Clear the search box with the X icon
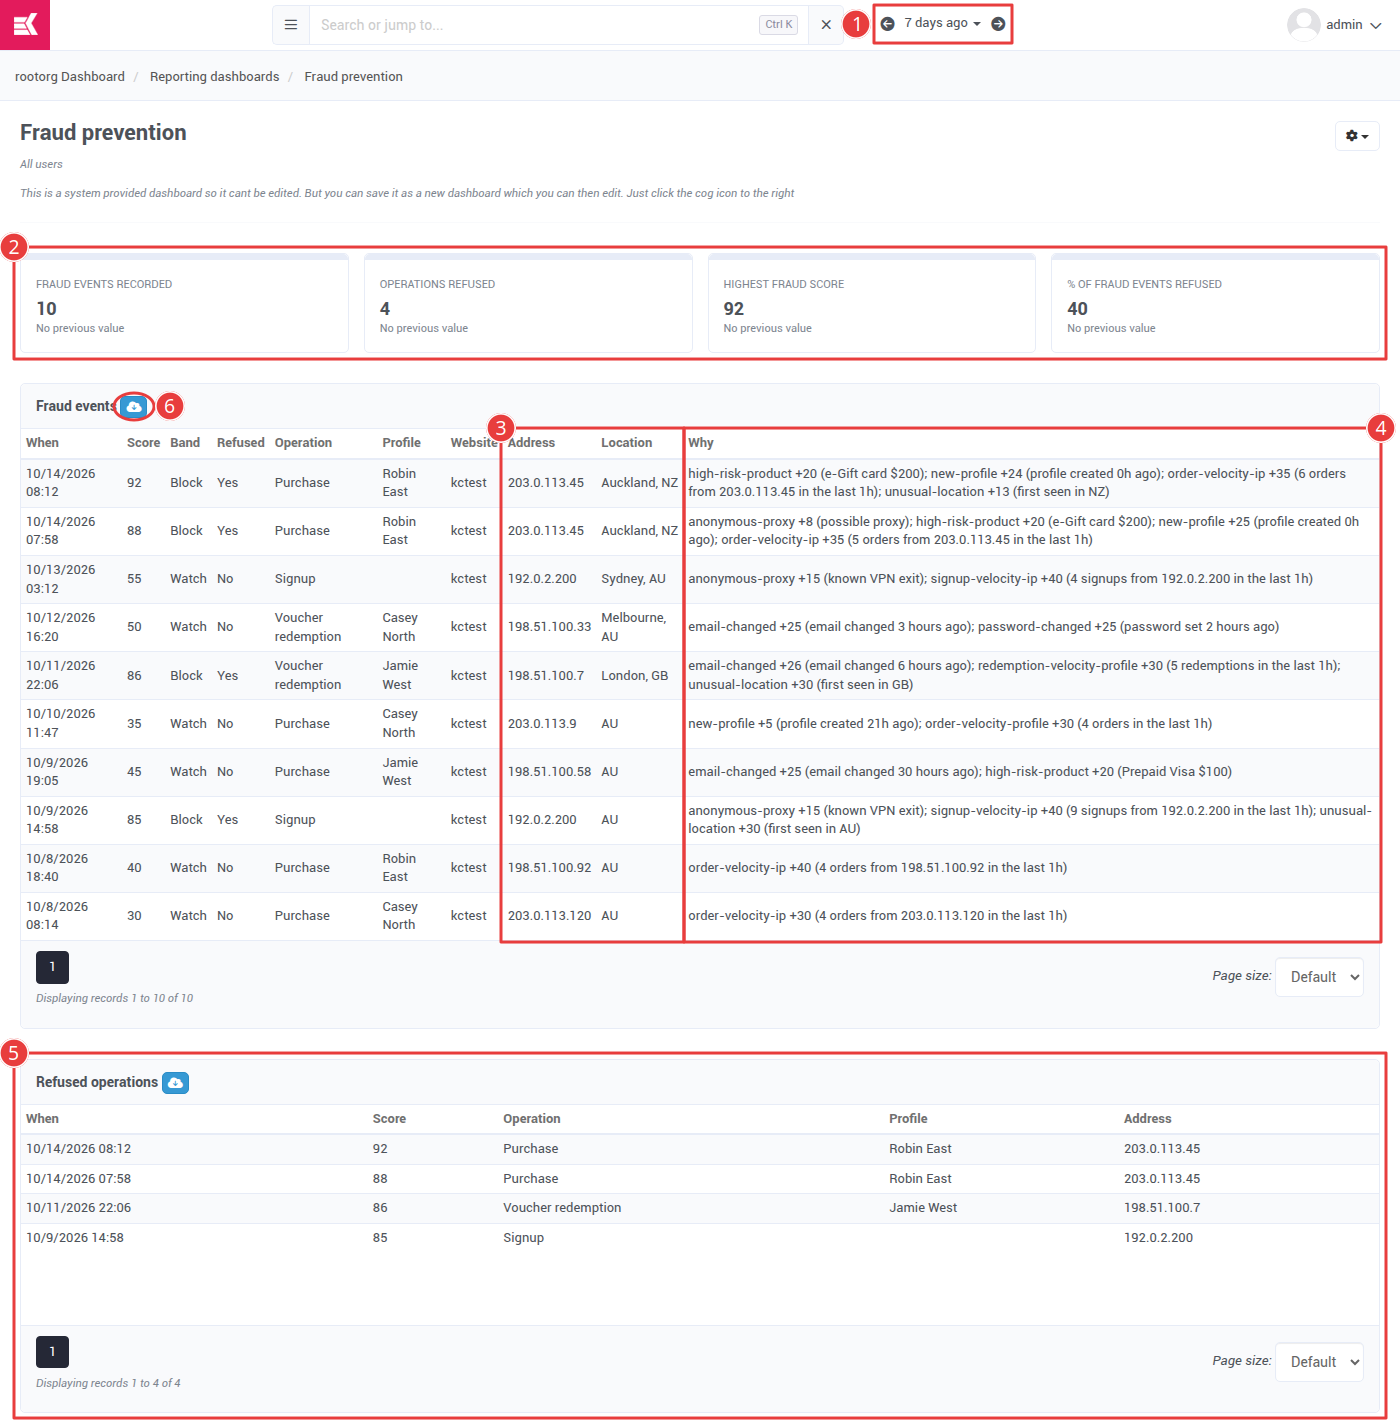This screenshot has width=1400, height=1425. coord(826,25)
